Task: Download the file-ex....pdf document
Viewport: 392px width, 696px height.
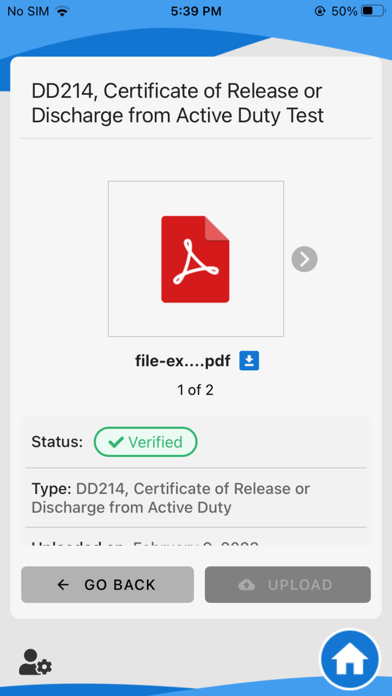Action: [x=249, y=361]
